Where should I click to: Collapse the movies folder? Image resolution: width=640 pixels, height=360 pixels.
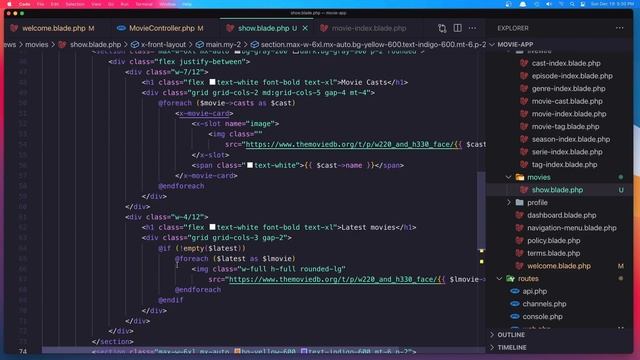(x=538, y=177)
